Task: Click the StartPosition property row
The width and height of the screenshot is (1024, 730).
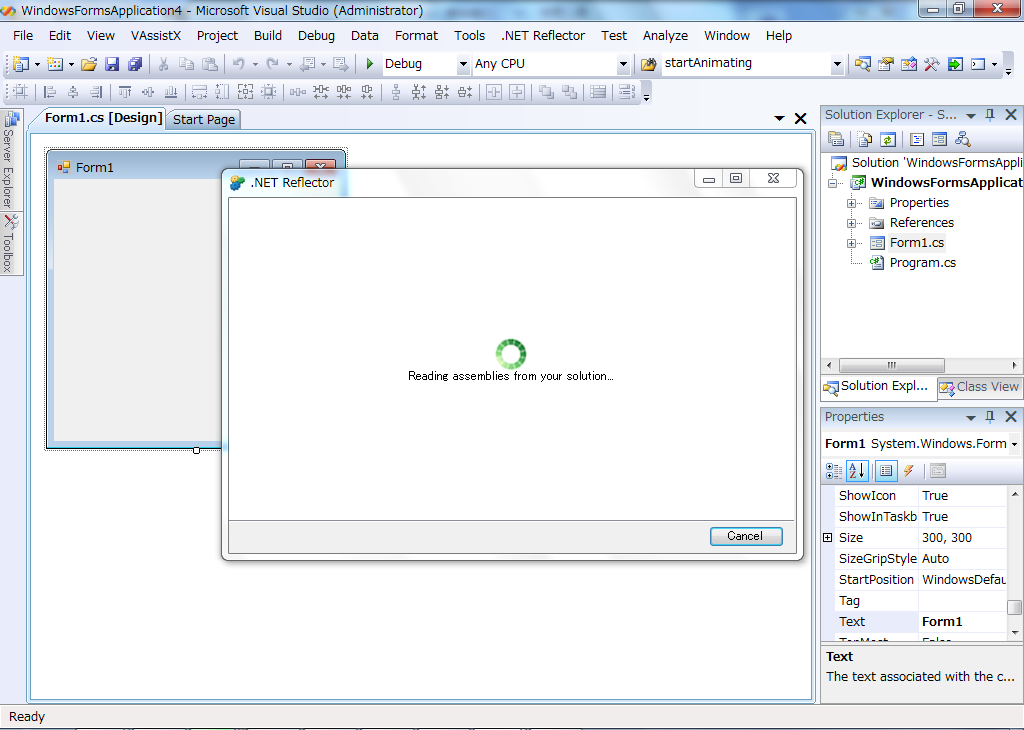Action: tap(921, 580)
